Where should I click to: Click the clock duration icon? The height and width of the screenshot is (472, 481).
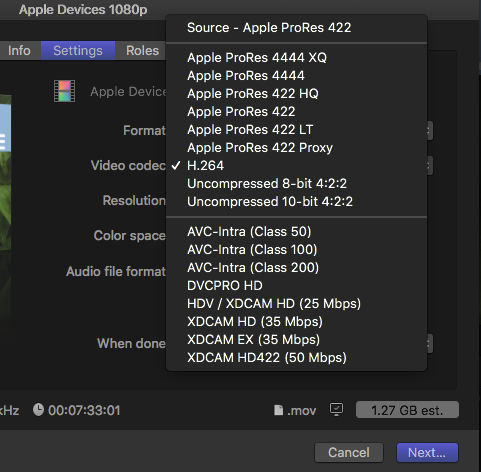(x=38, y=410)
